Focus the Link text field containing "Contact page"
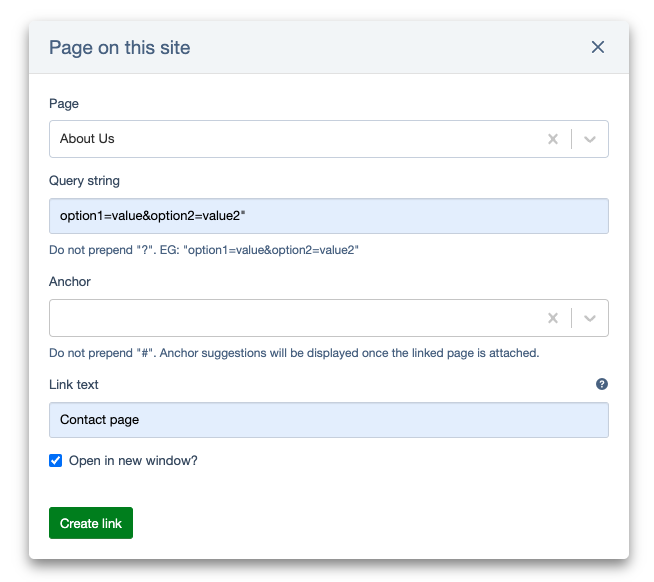654x582 pixels. 328,420
